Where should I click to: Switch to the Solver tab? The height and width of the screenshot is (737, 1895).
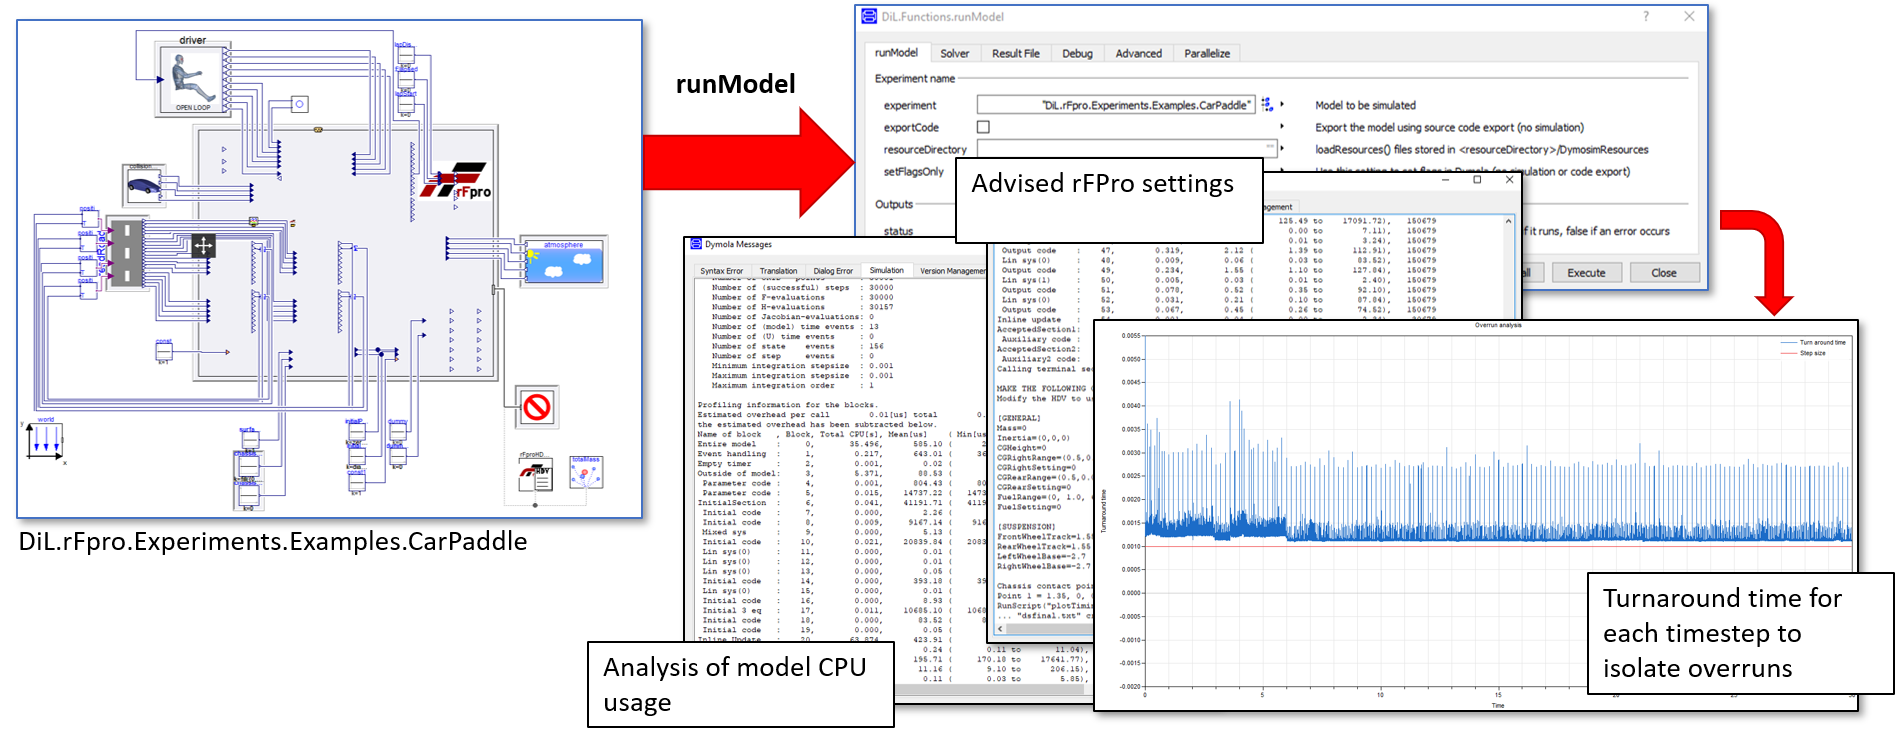point(954,53)
